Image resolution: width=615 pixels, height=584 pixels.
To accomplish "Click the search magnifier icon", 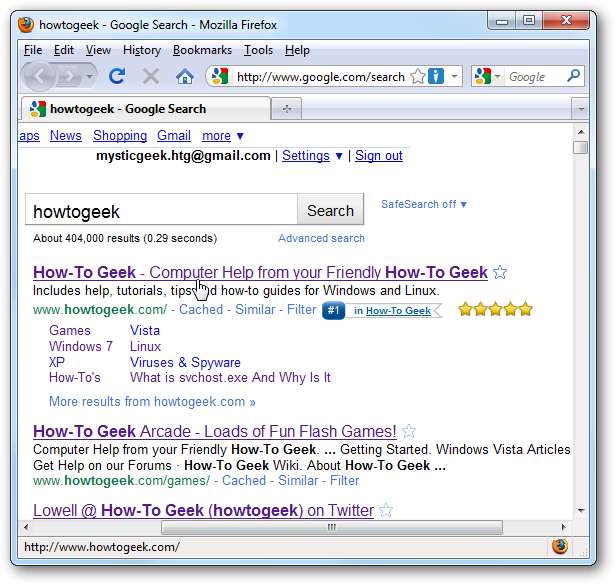I will point(573,76).
